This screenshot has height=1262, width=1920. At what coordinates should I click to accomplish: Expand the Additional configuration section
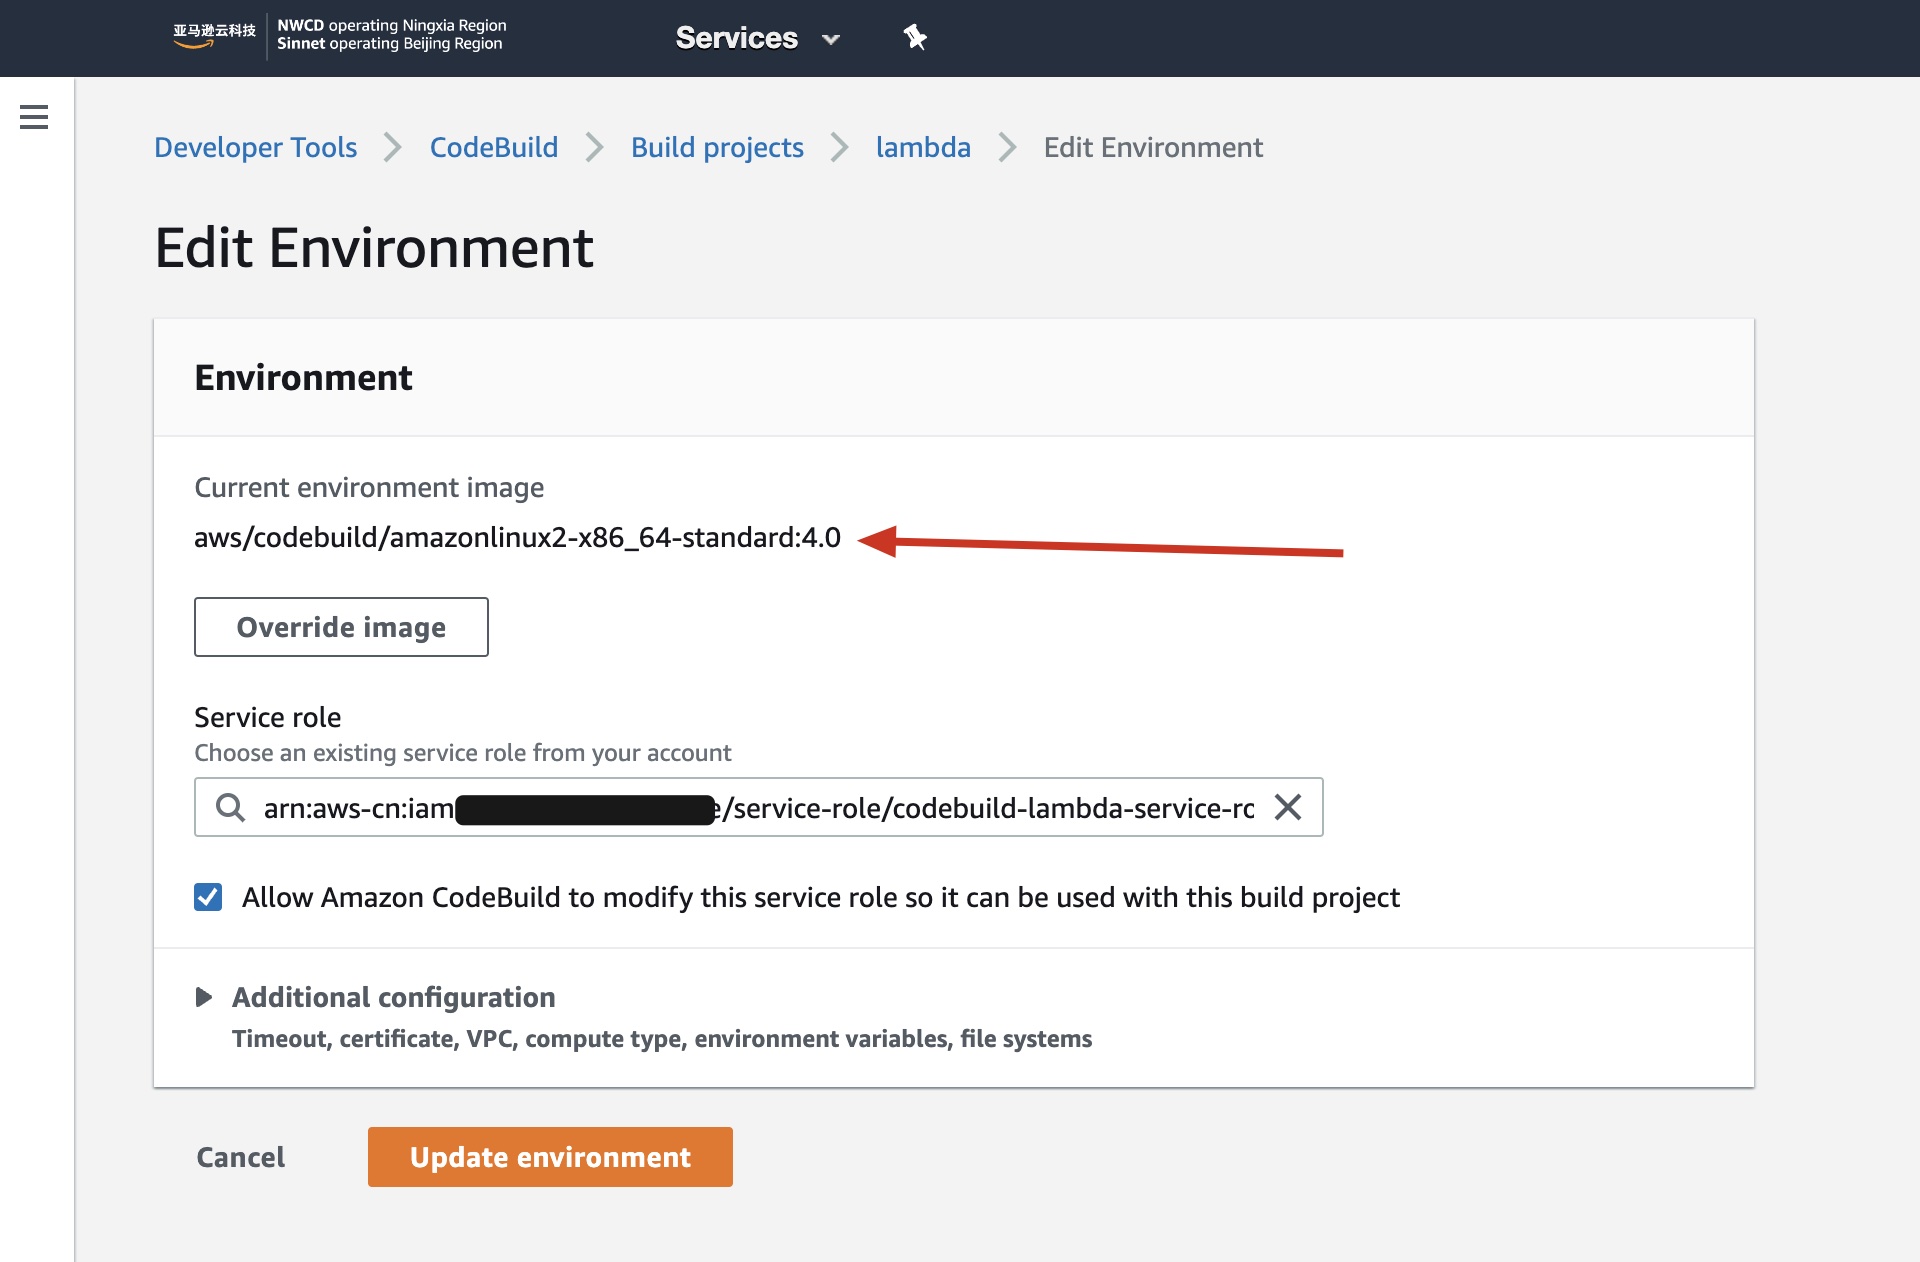204,997
